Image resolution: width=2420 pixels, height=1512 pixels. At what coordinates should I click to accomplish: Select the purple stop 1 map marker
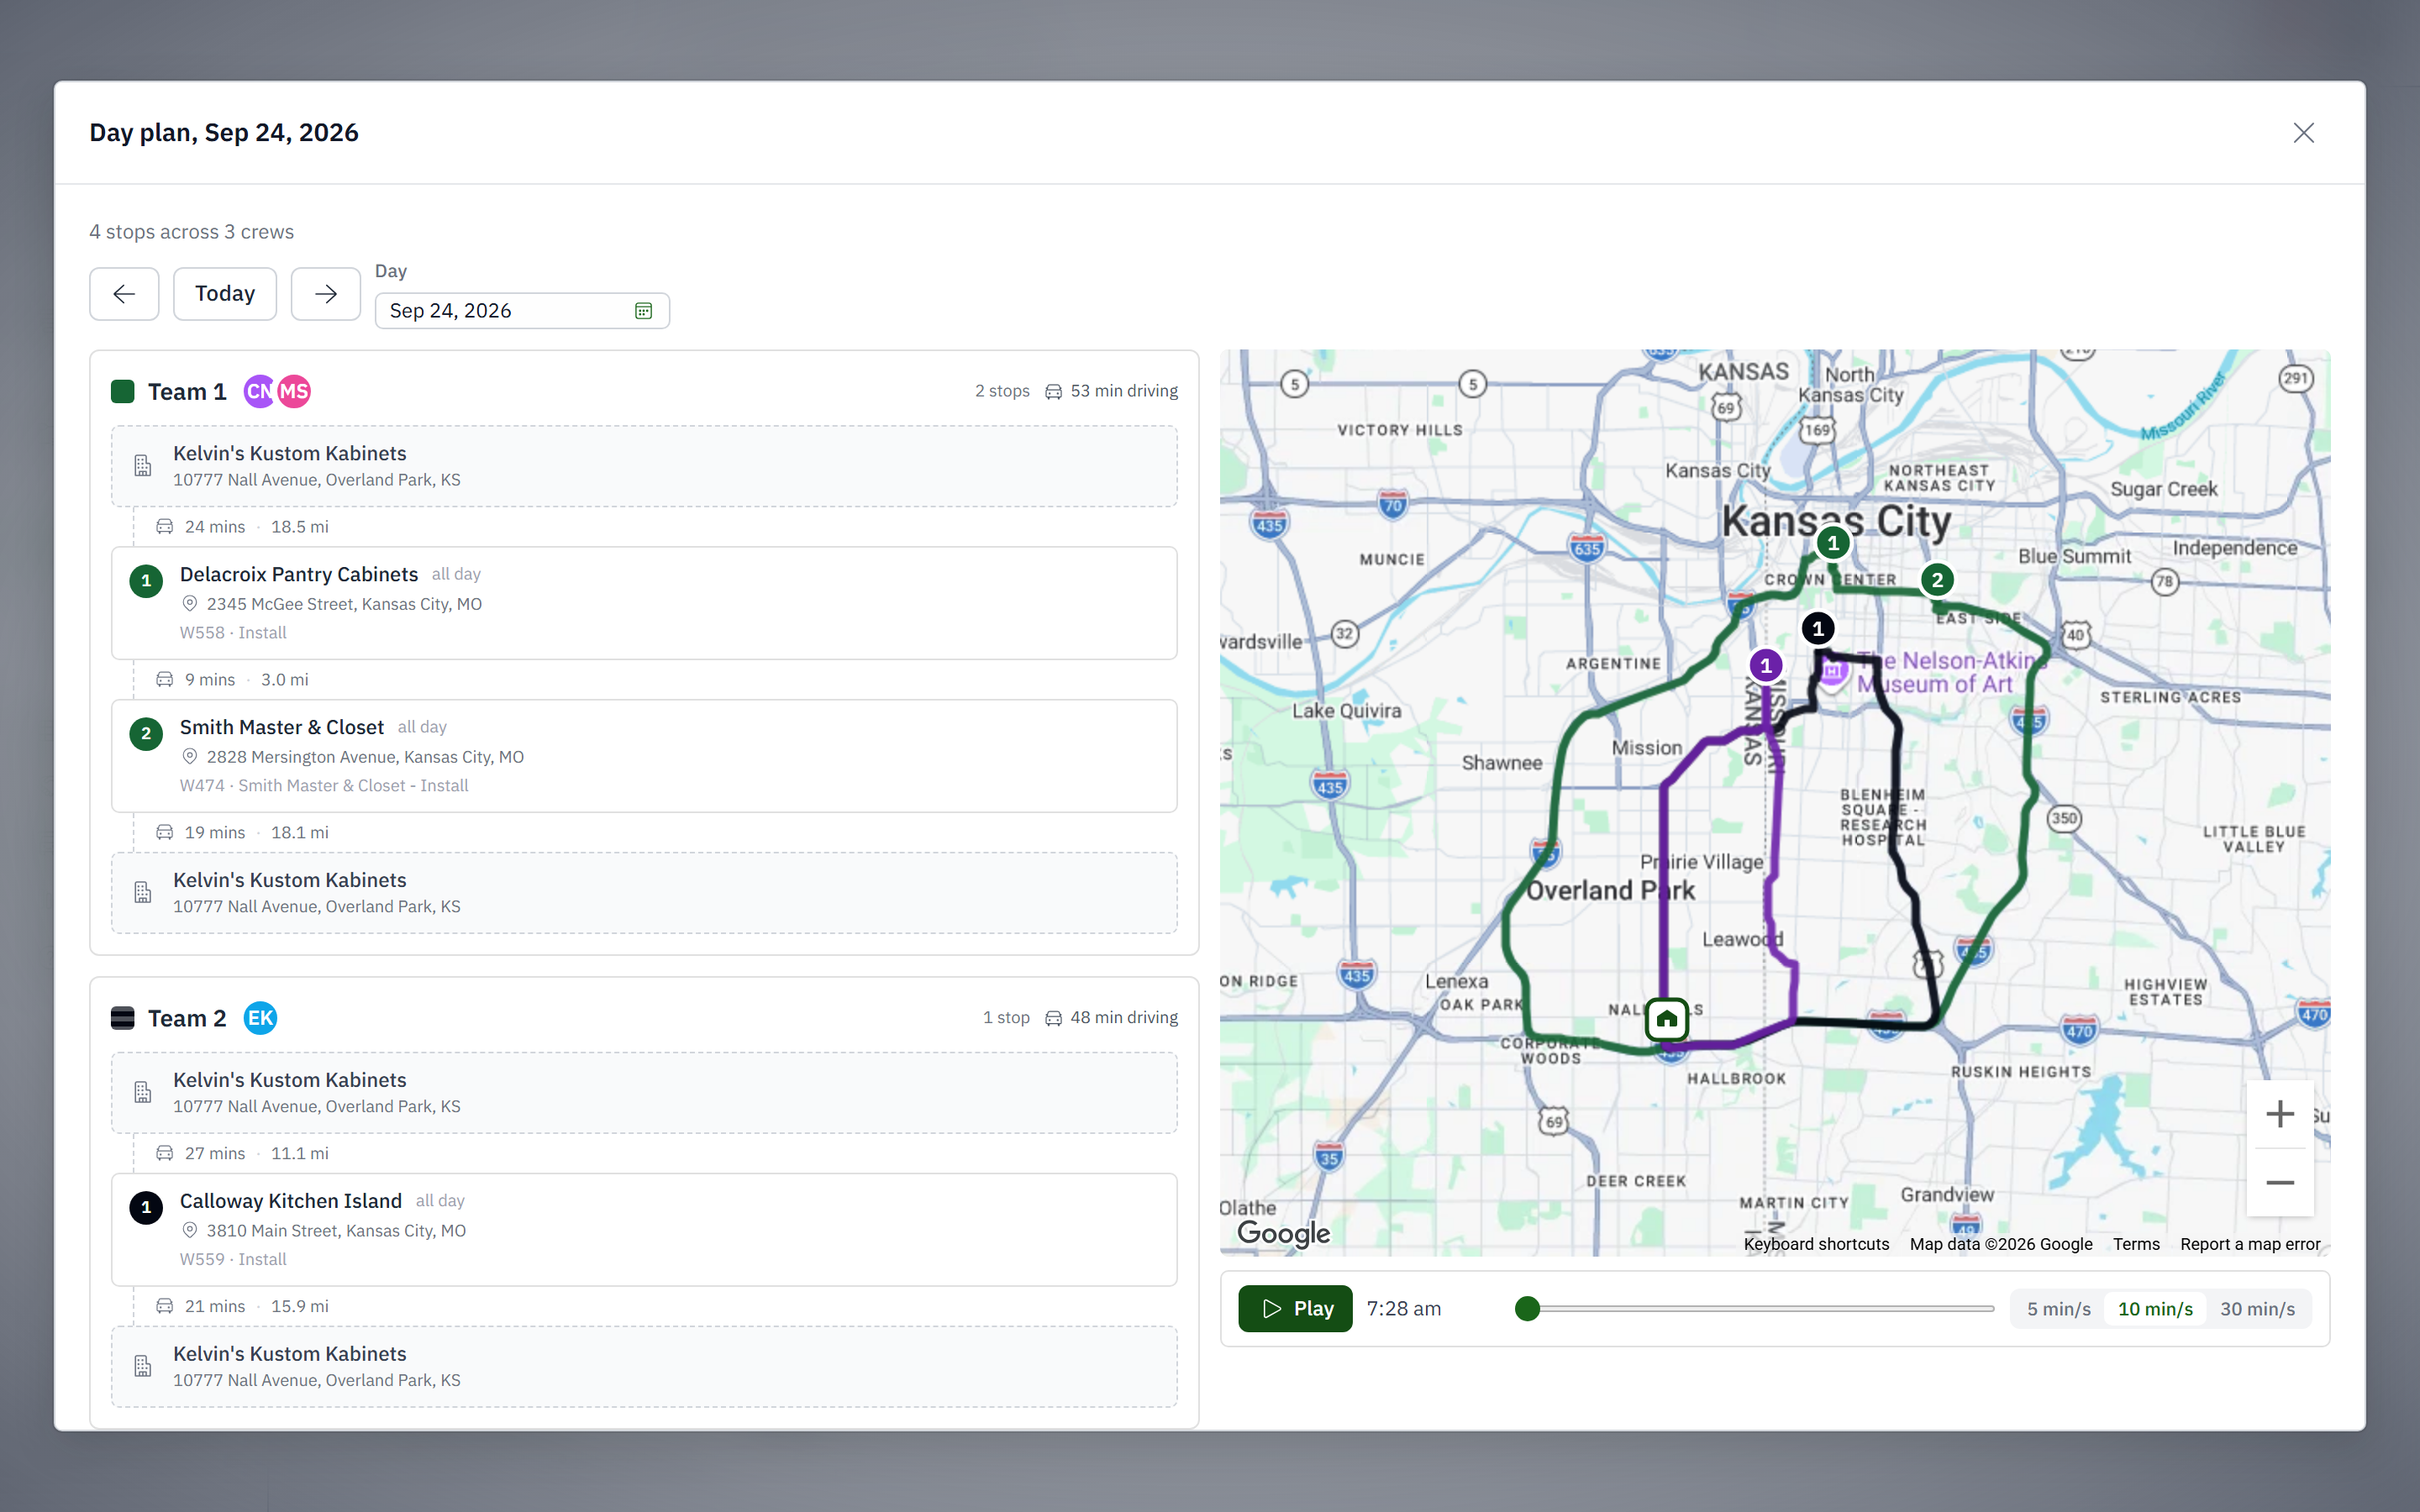pyautogui.click(x=1766, y=665)
